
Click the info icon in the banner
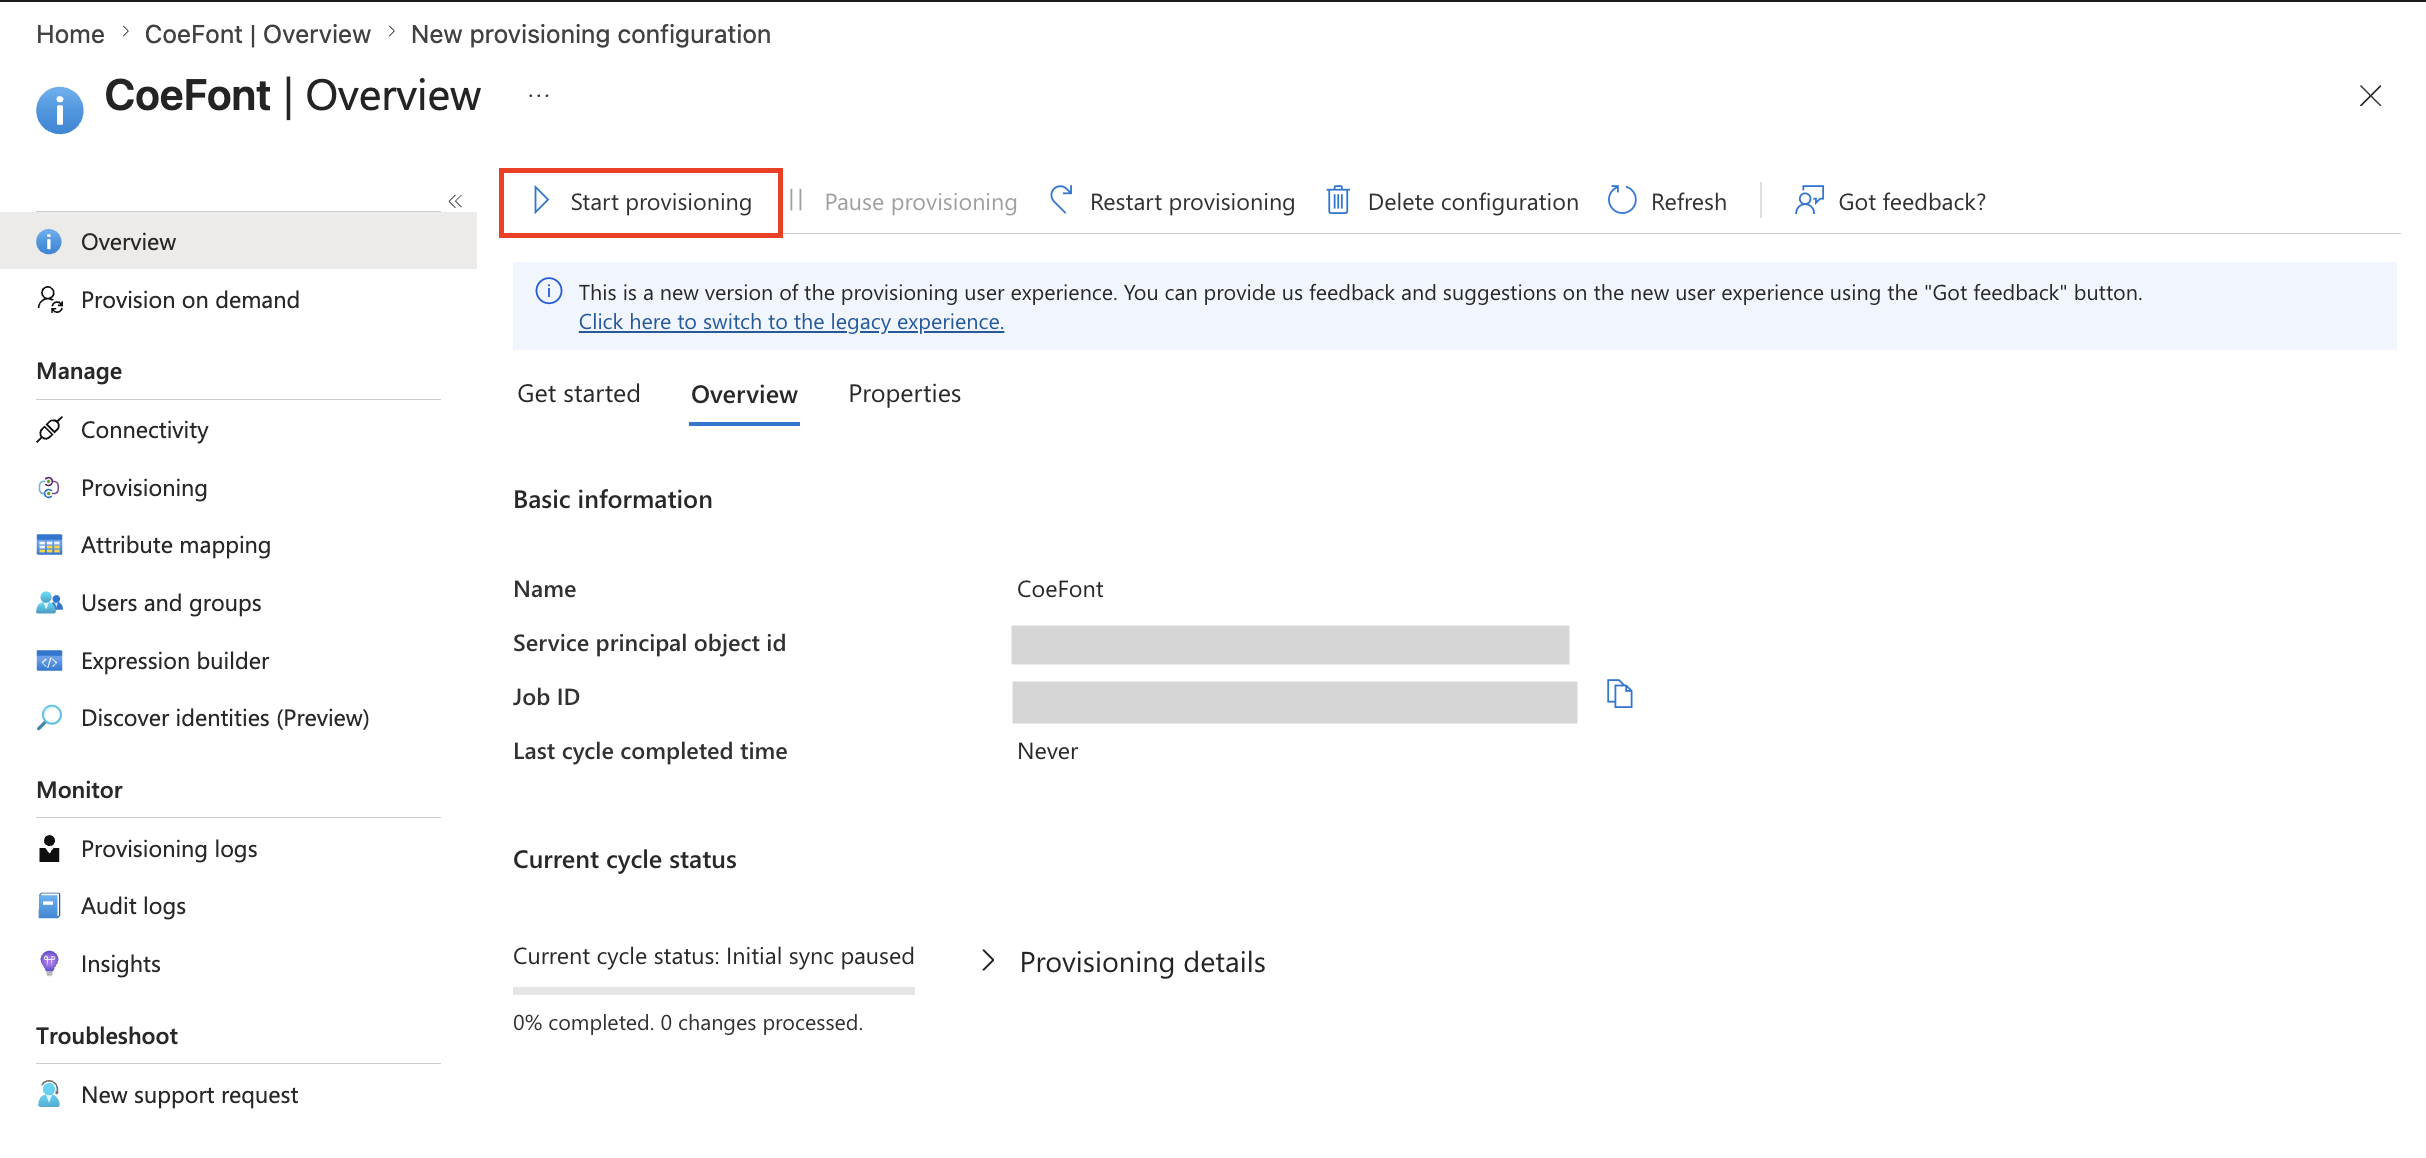tap(549, 291)
